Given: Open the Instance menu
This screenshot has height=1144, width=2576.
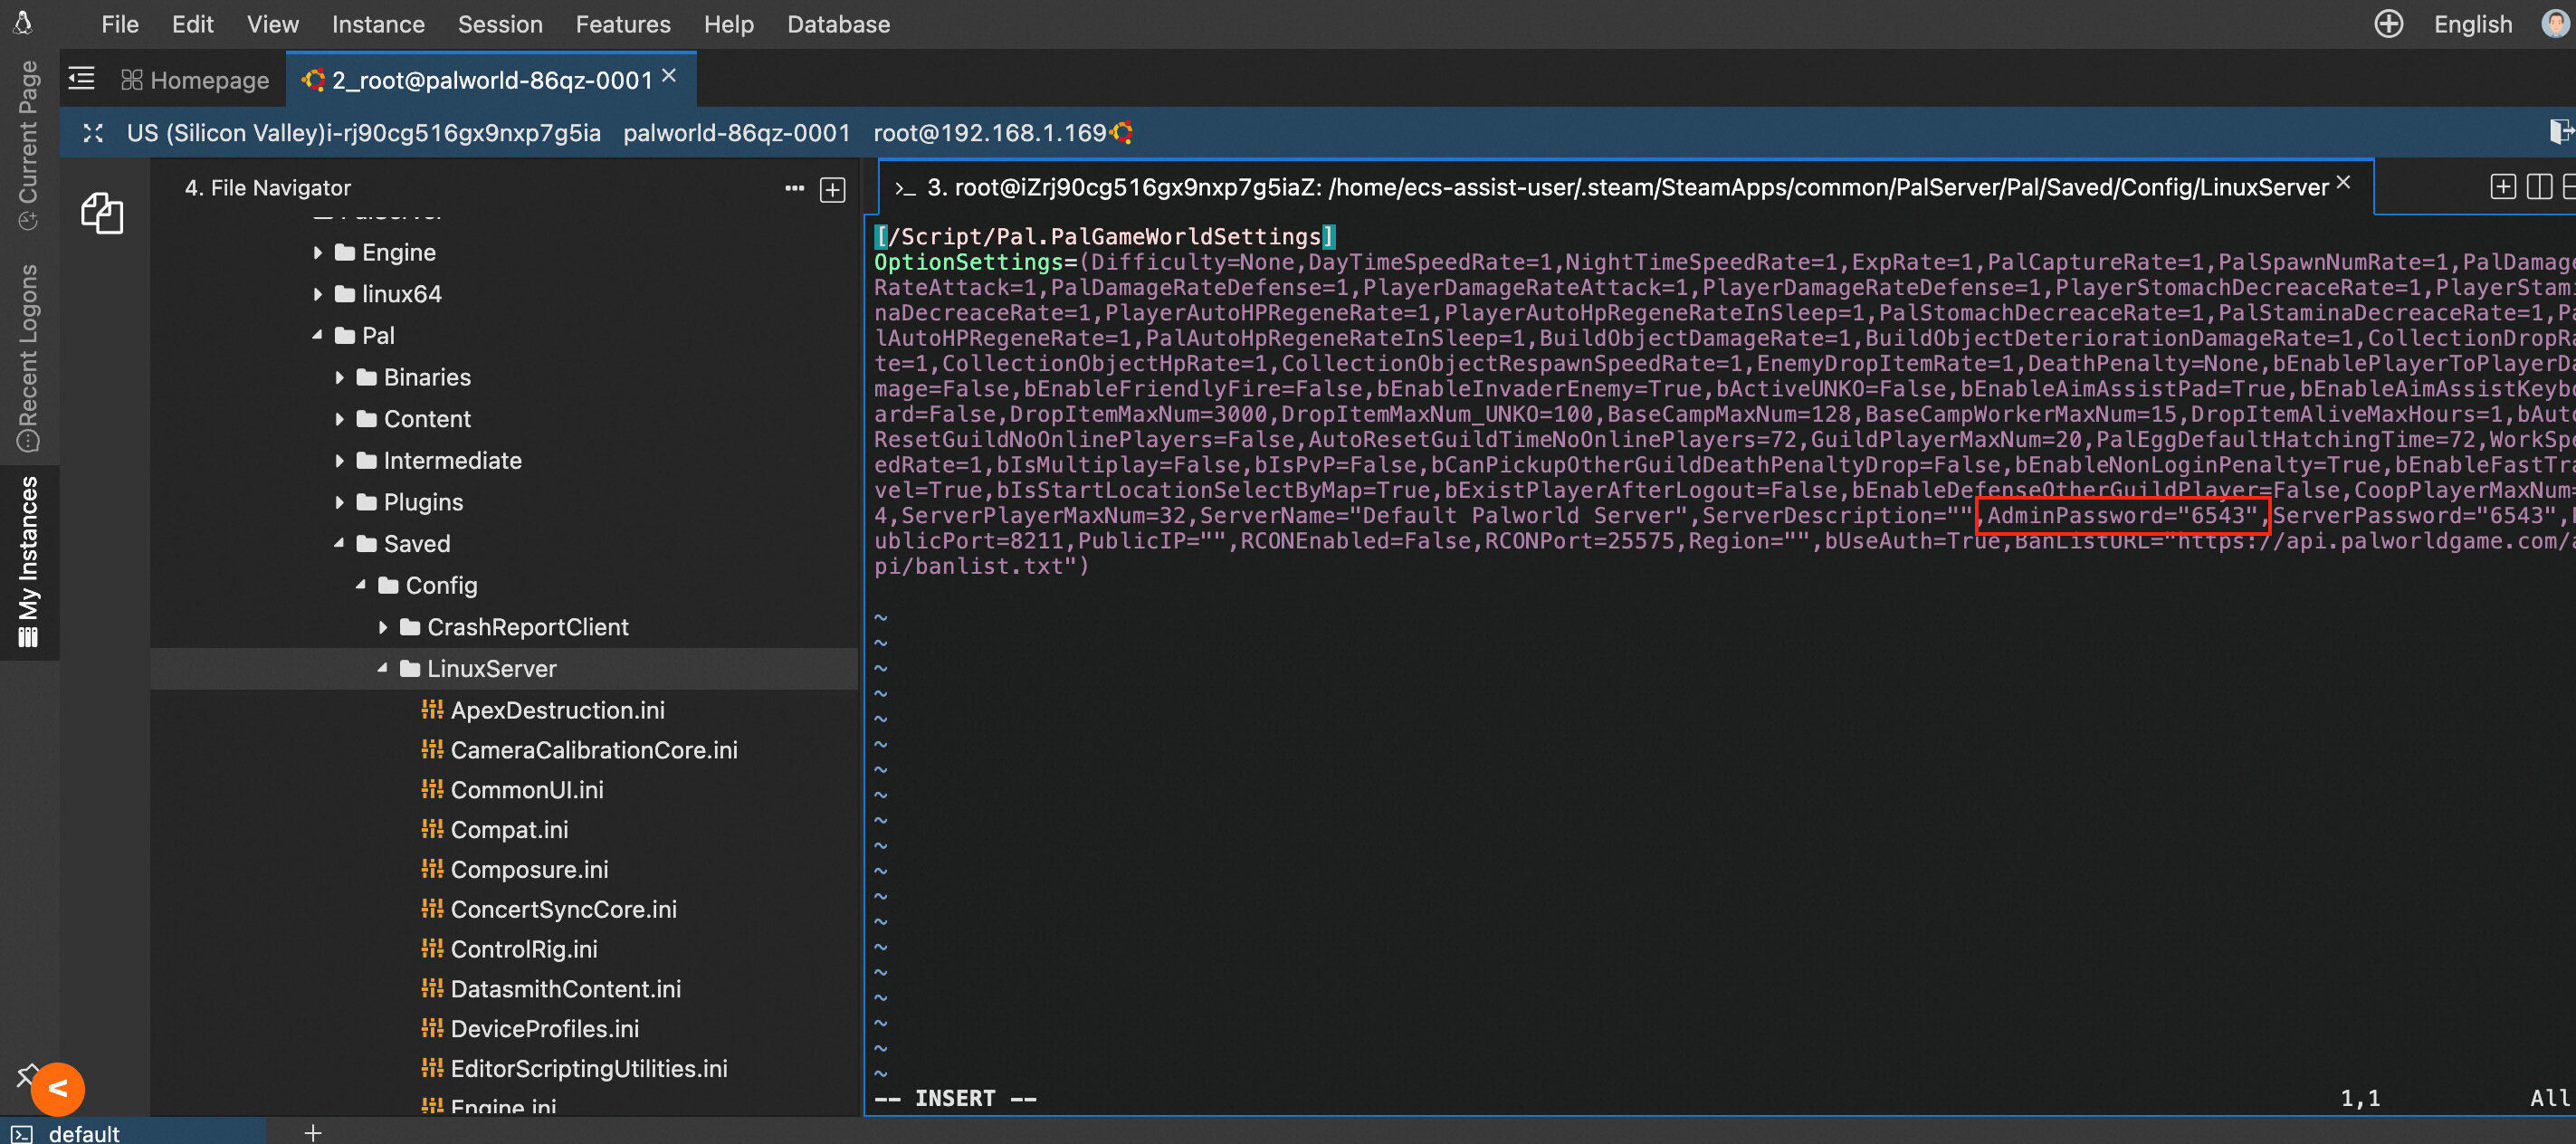Looking at the screenshot, I should click(x=378, y=24).
